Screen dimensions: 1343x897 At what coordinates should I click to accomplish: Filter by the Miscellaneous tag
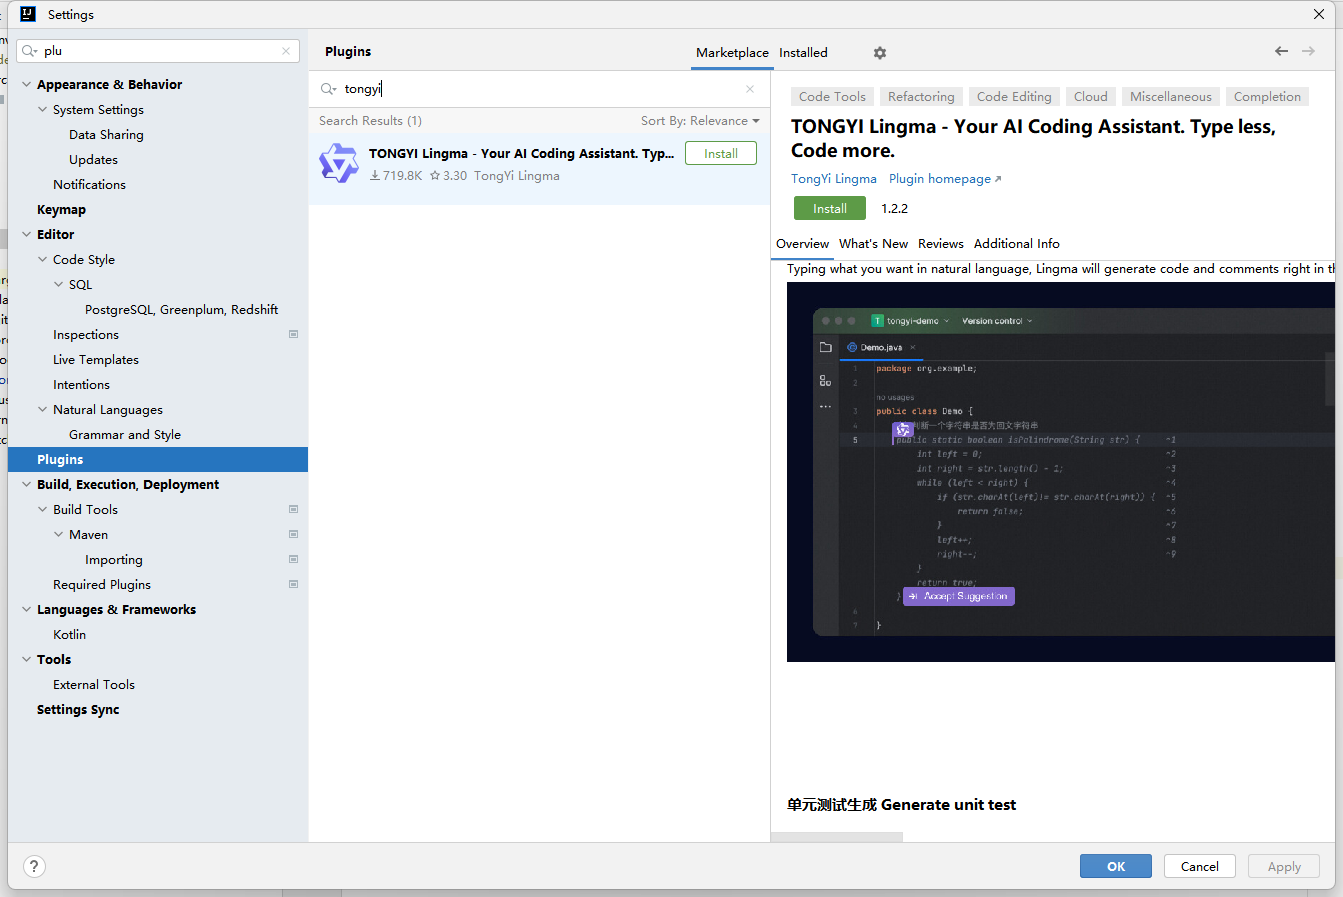[1170, 97]
